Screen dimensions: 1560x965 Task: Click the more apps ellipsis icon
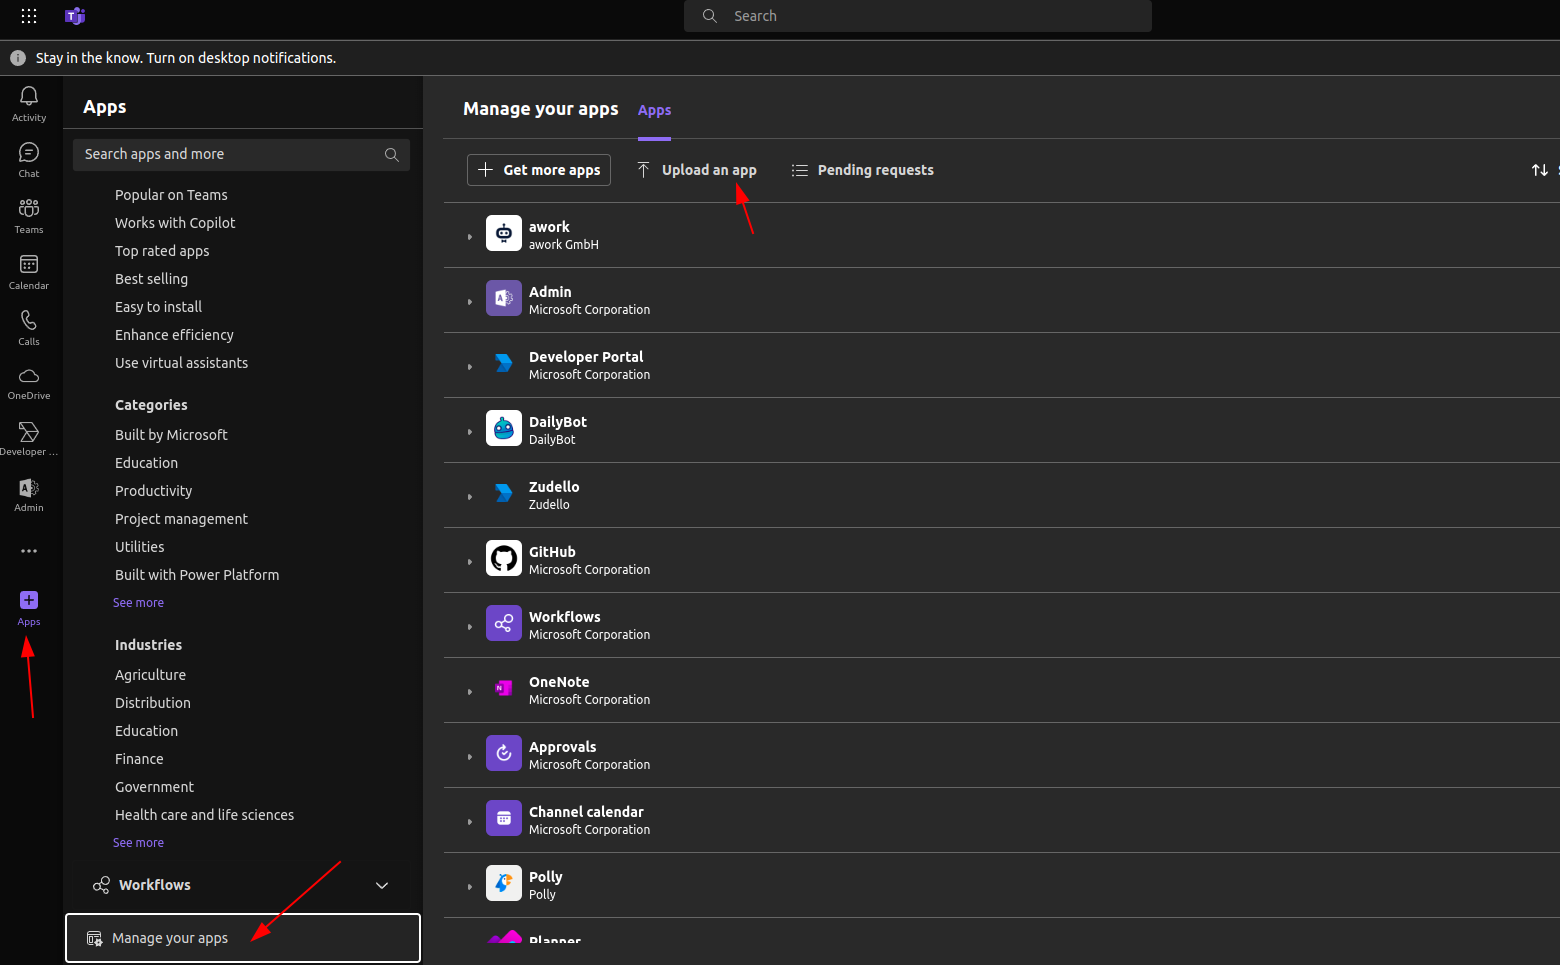(29, 551)
